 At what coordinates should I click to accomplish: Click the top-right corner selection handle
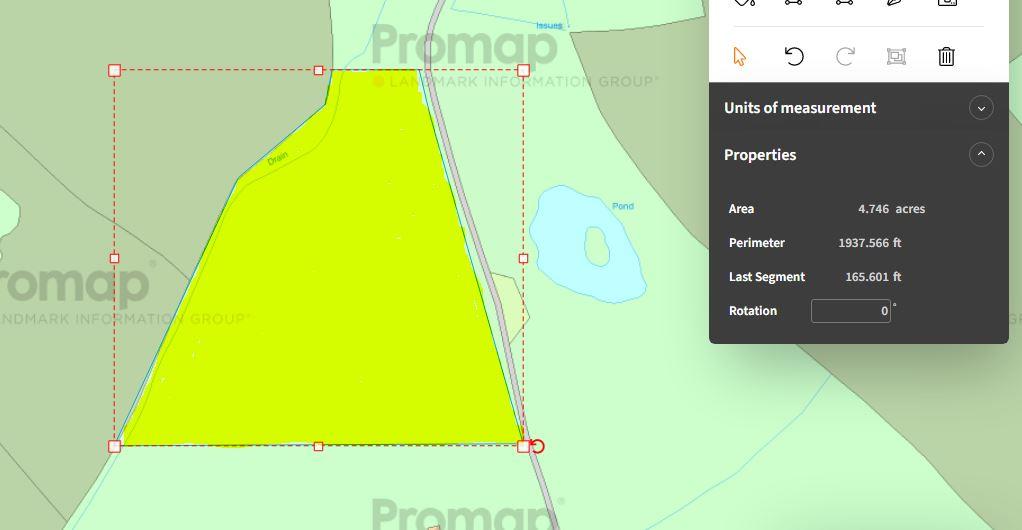[x=523, y=70]
